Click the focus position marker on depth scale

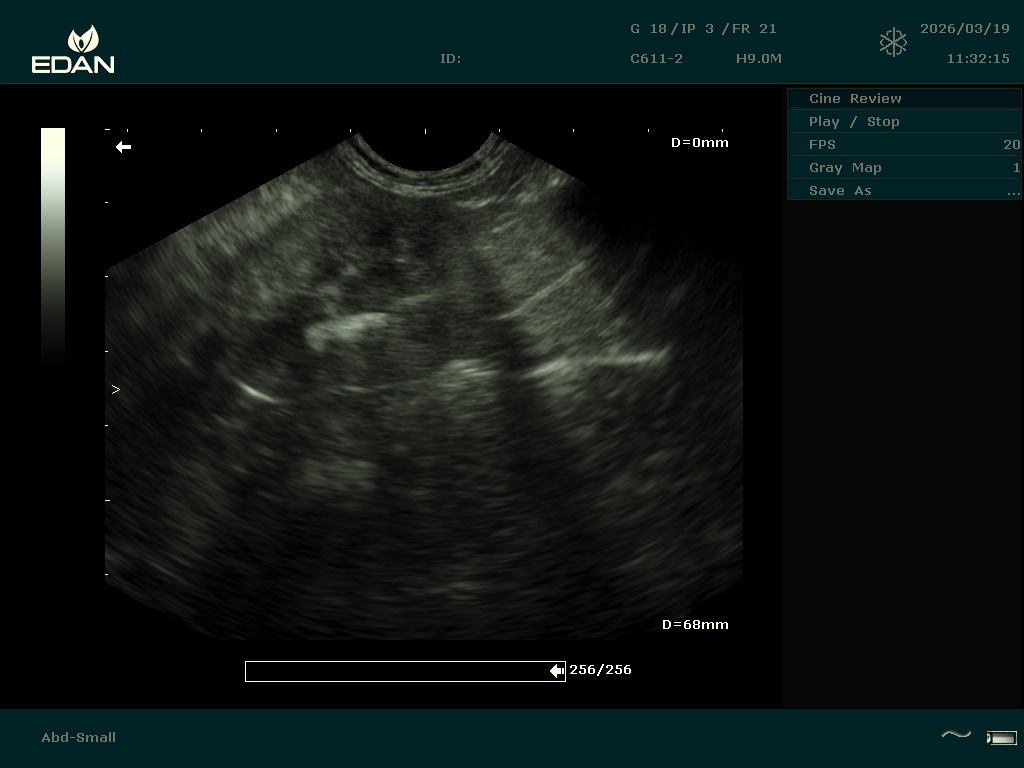pos(115,390)
